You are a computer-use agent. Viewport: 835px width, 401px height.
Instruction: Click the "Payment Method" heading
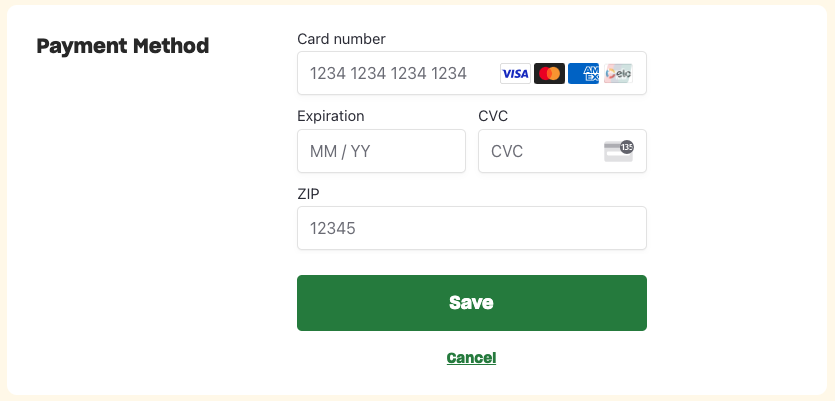pyautogui.click(x=123, y=46)
